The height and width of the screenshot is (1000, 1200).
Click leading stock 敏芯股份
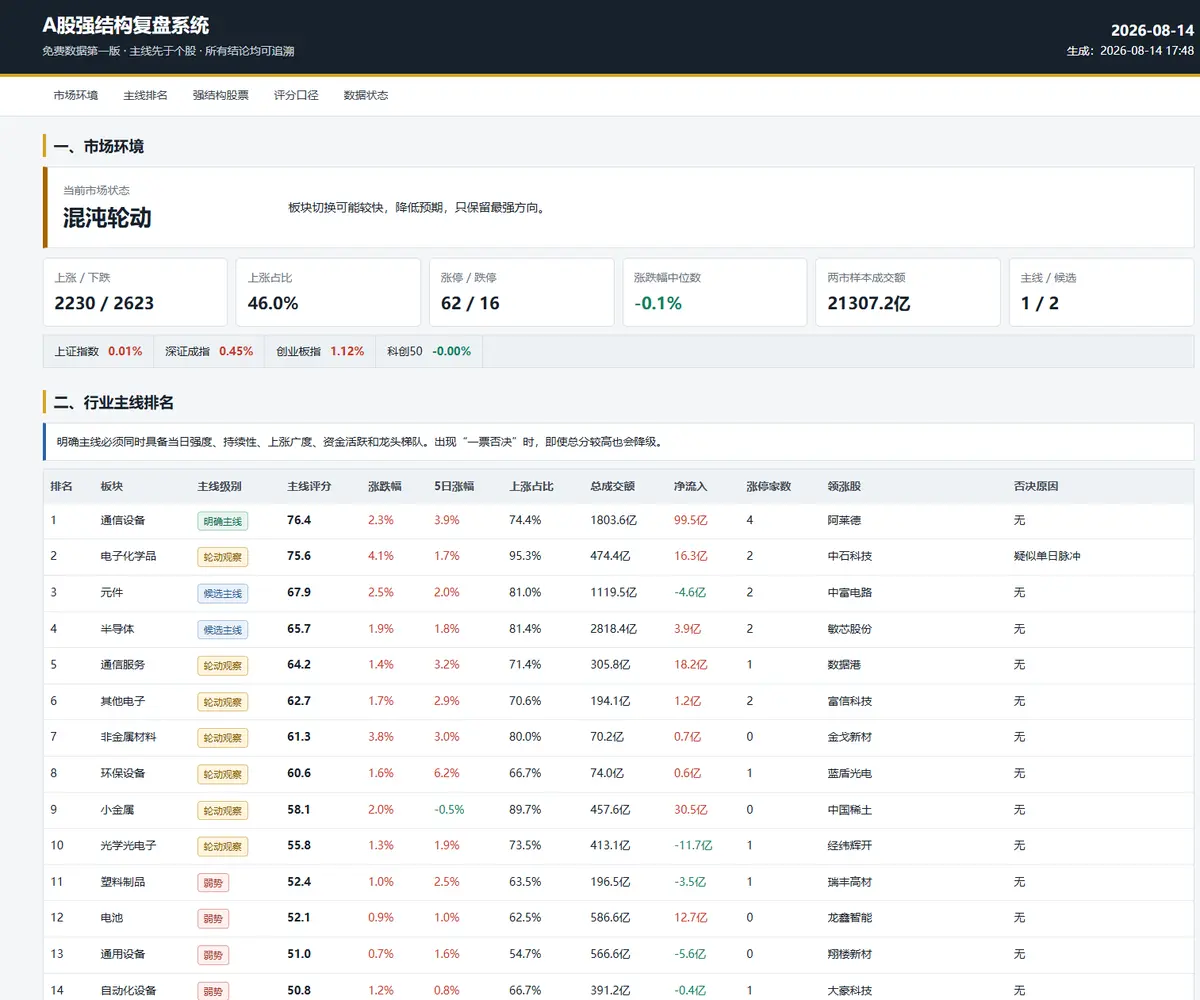click(850, 628)
